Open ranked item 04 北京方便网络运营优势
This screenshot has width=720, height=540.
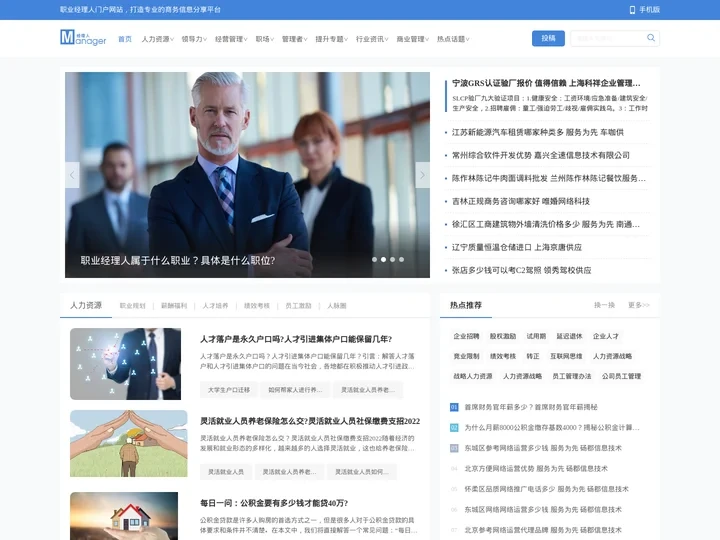pyautogui.click(x=536, y=468)
